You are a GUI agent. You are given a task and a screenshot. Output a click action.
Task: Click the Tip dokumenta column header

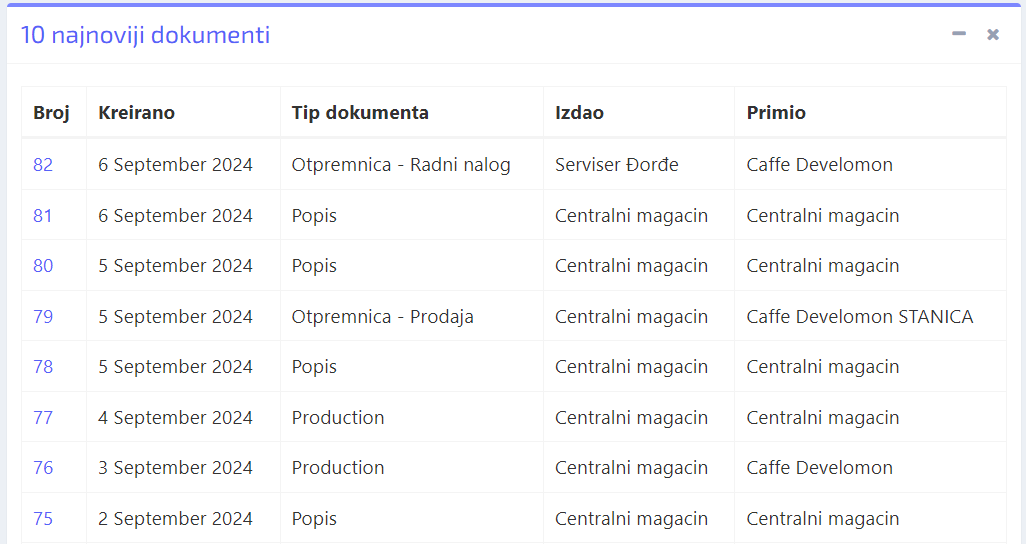tap(360, 113)
